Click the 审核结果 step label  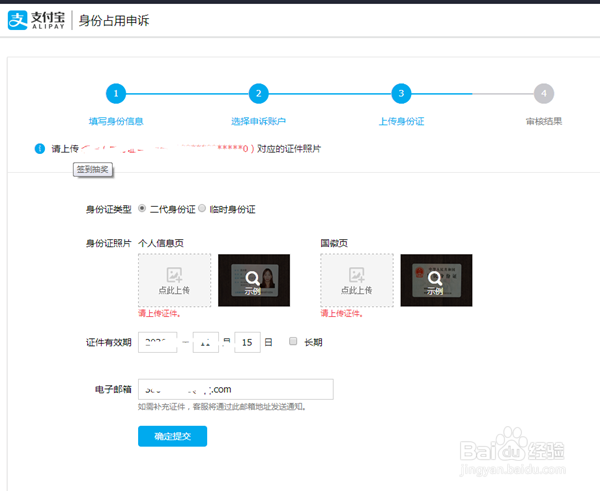point(544,121)
